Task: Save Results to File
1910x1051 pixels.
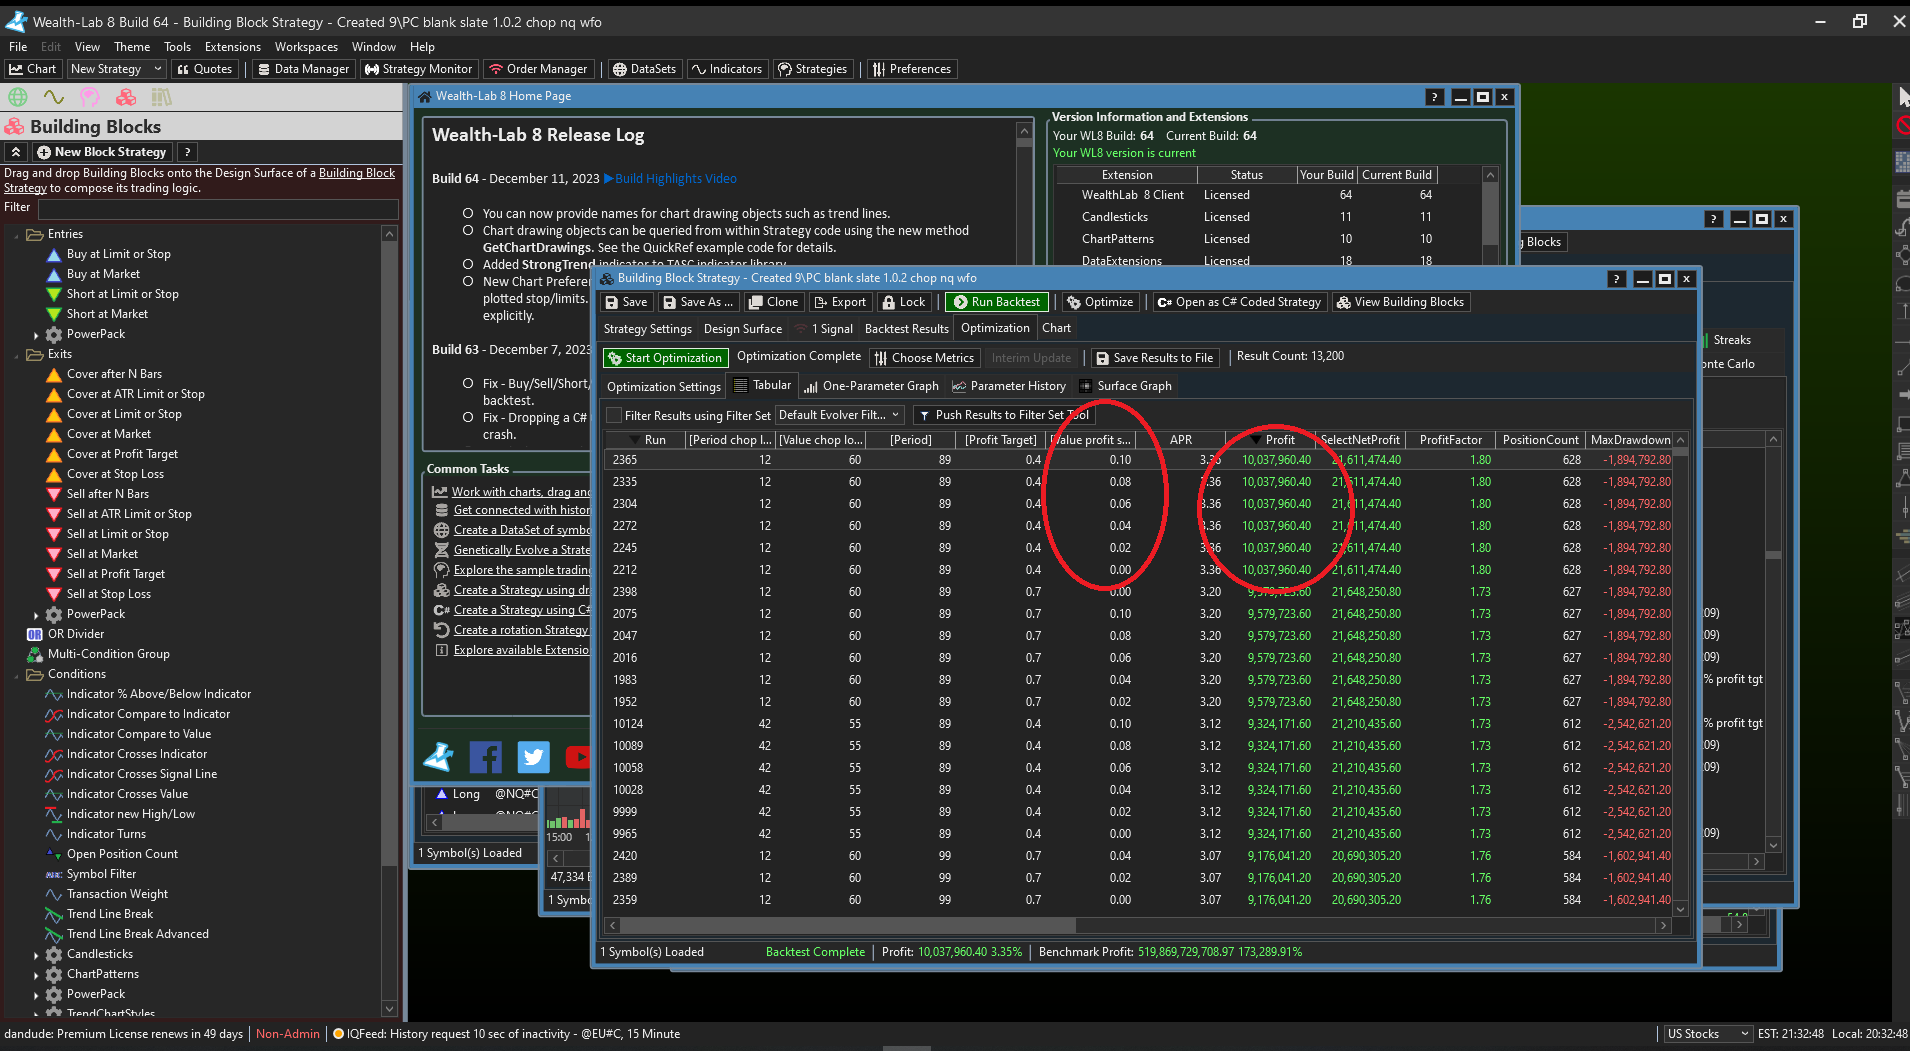Action: (x=1154, y=358)
